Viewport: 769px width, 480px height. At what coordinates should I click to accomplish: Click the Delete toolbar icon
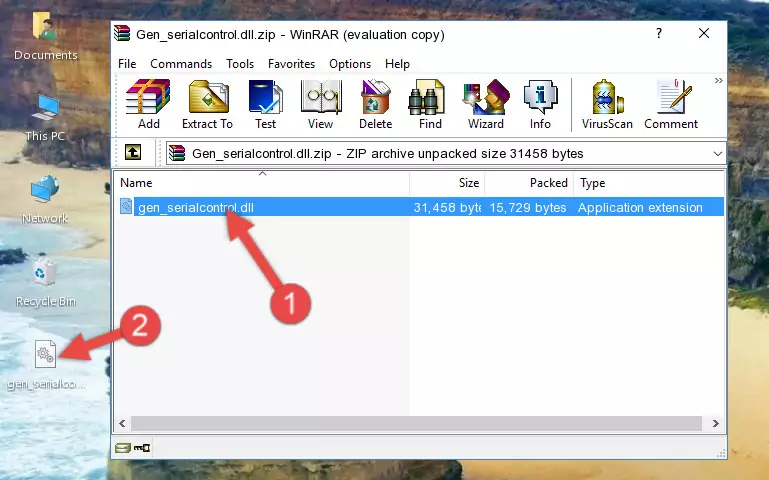click(376, 104)
